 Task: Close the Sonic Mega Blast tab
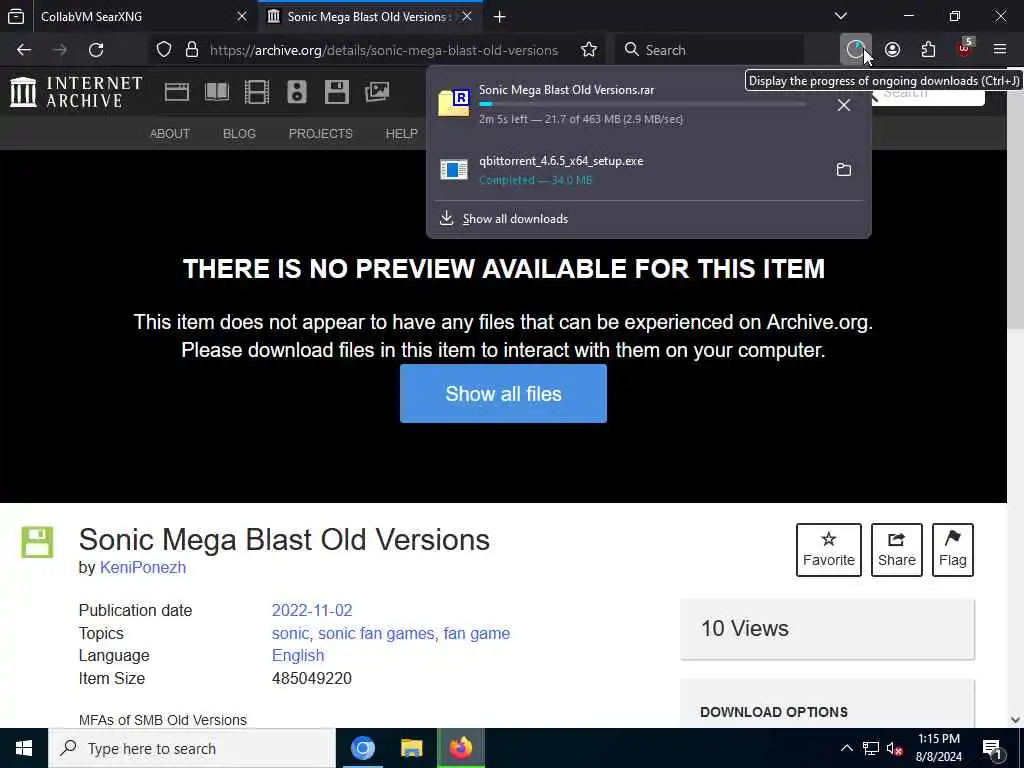[x=467, y=16]
